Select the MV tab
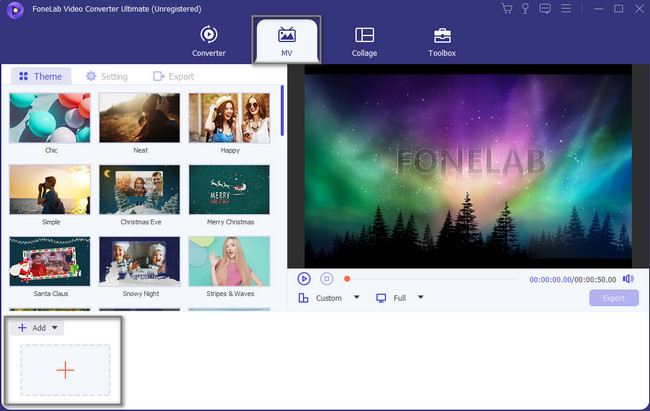The width and height of the screenshot is (650, 411). click(x=286, y=41)
